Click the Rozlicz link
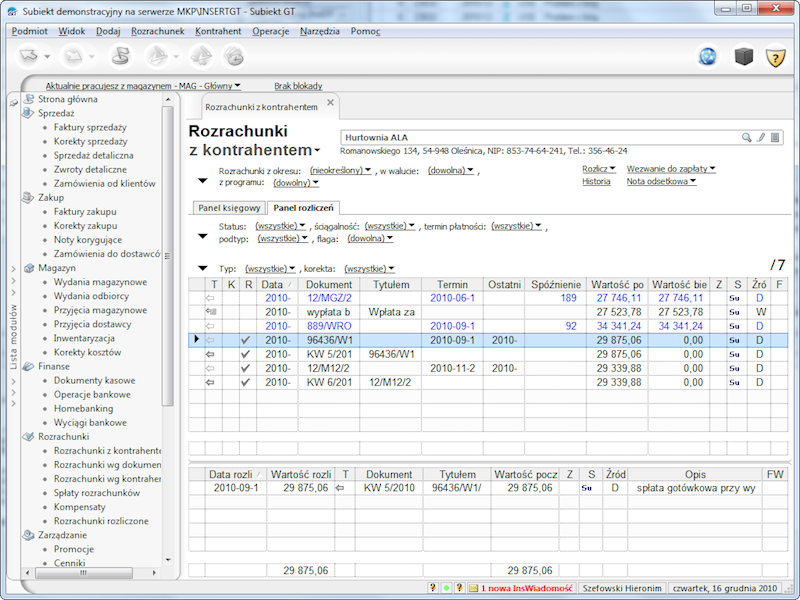 tap(599, 168)
